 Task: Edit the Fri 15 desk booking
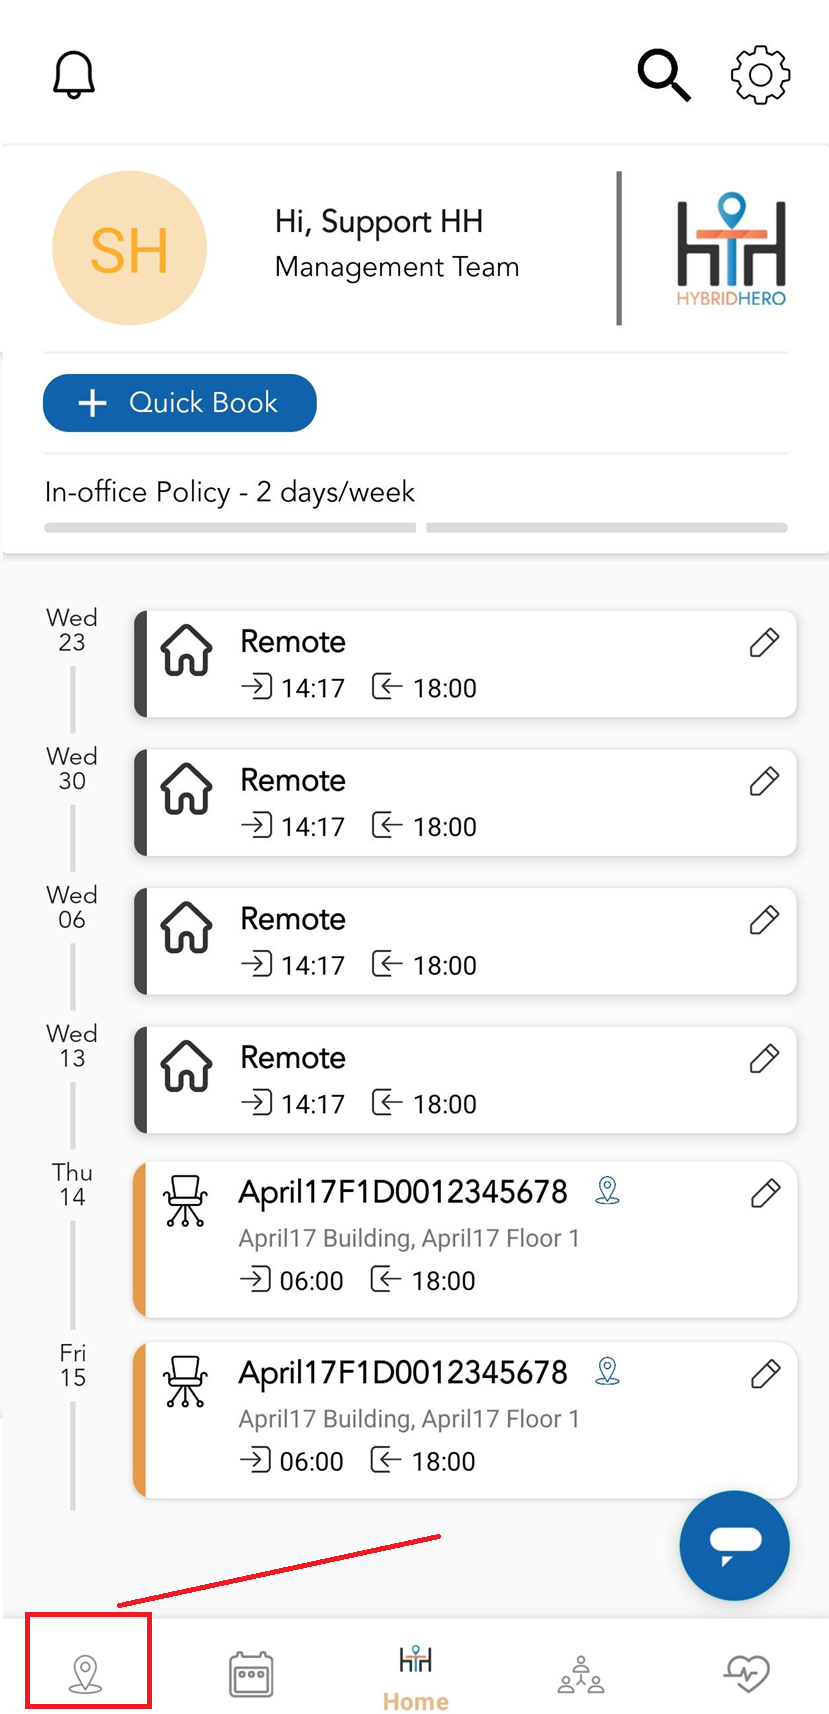click(765, 1374)
